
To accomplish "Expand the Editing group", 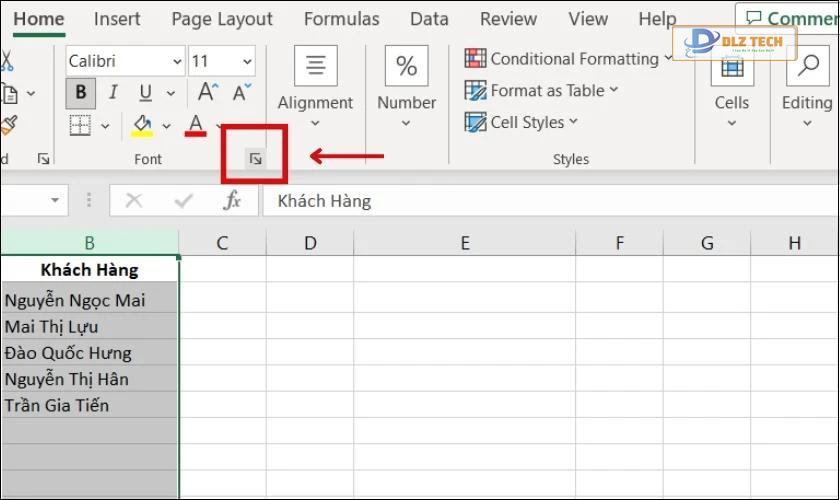I will pos(807,89).
